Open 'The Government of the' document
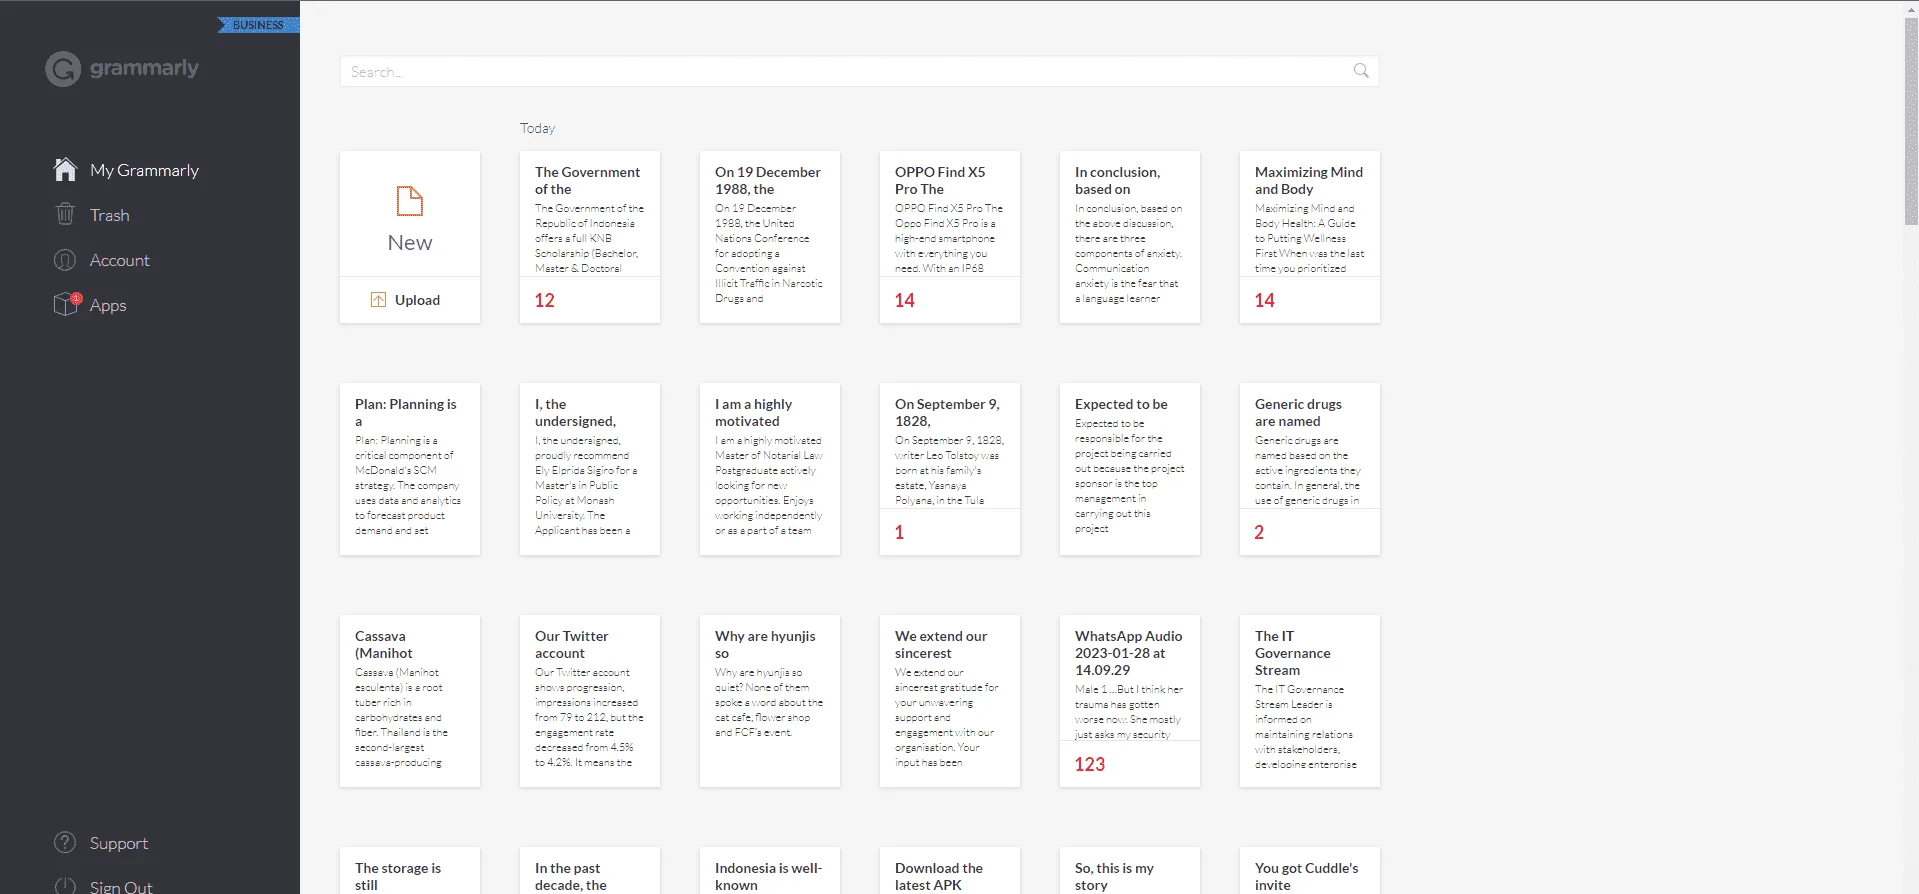 pyautogui.click(x=590, y=237)
